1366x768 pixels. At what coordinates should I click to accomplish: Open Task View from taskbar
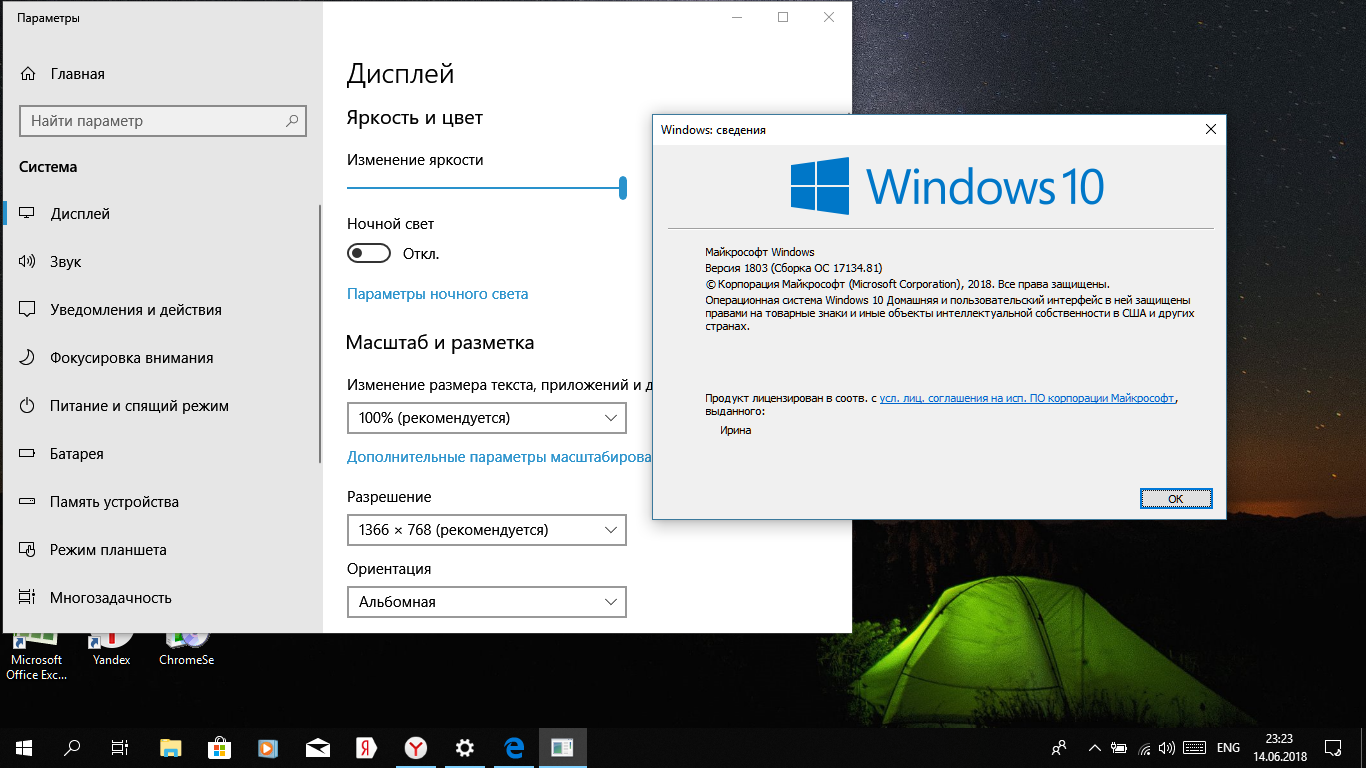point(120,747)
